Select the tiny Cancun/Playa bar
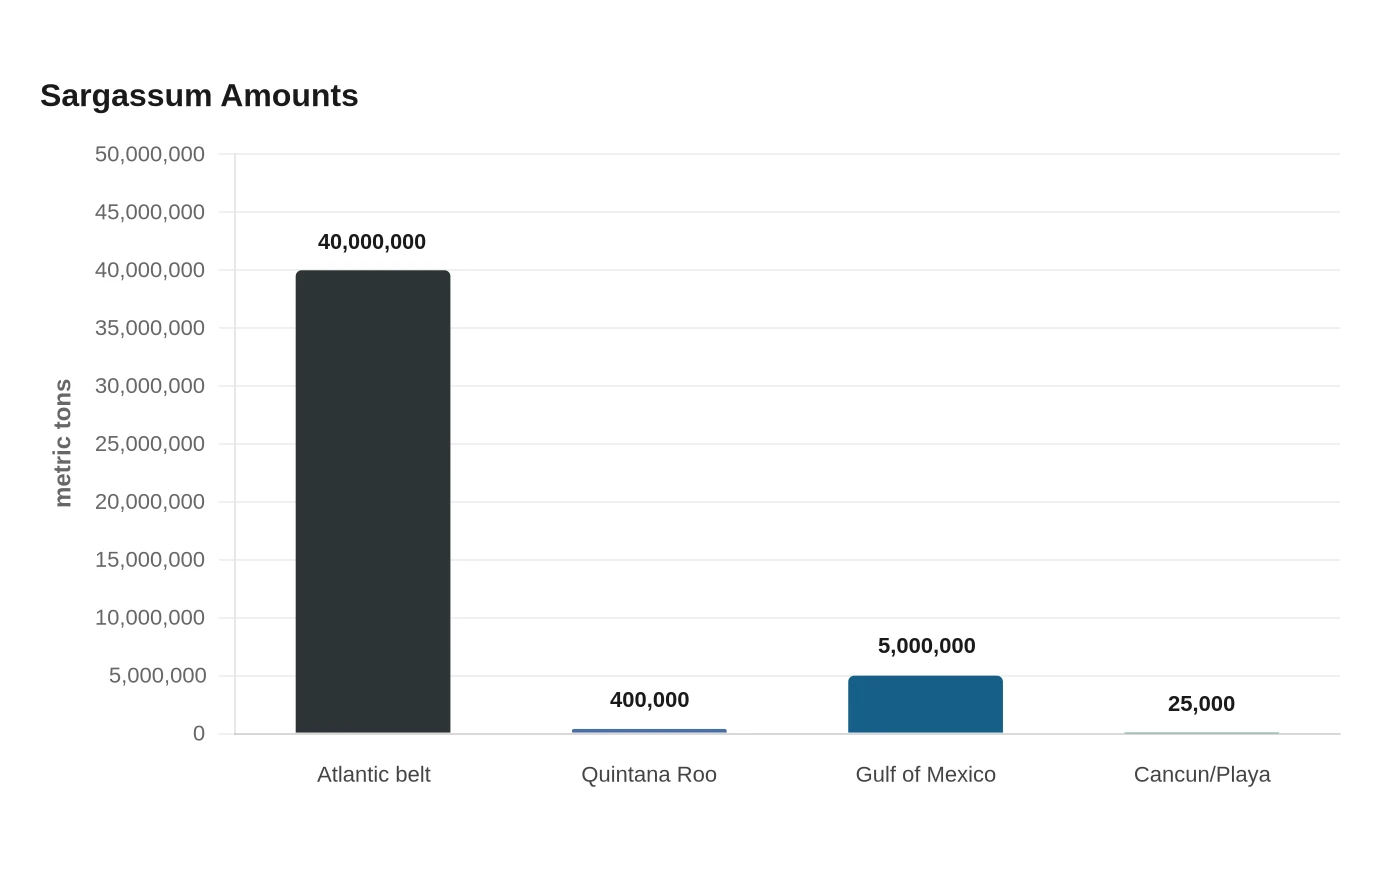Image resolution: width=1400 pixels, height=880 pixels. [x=1202, y=733]
